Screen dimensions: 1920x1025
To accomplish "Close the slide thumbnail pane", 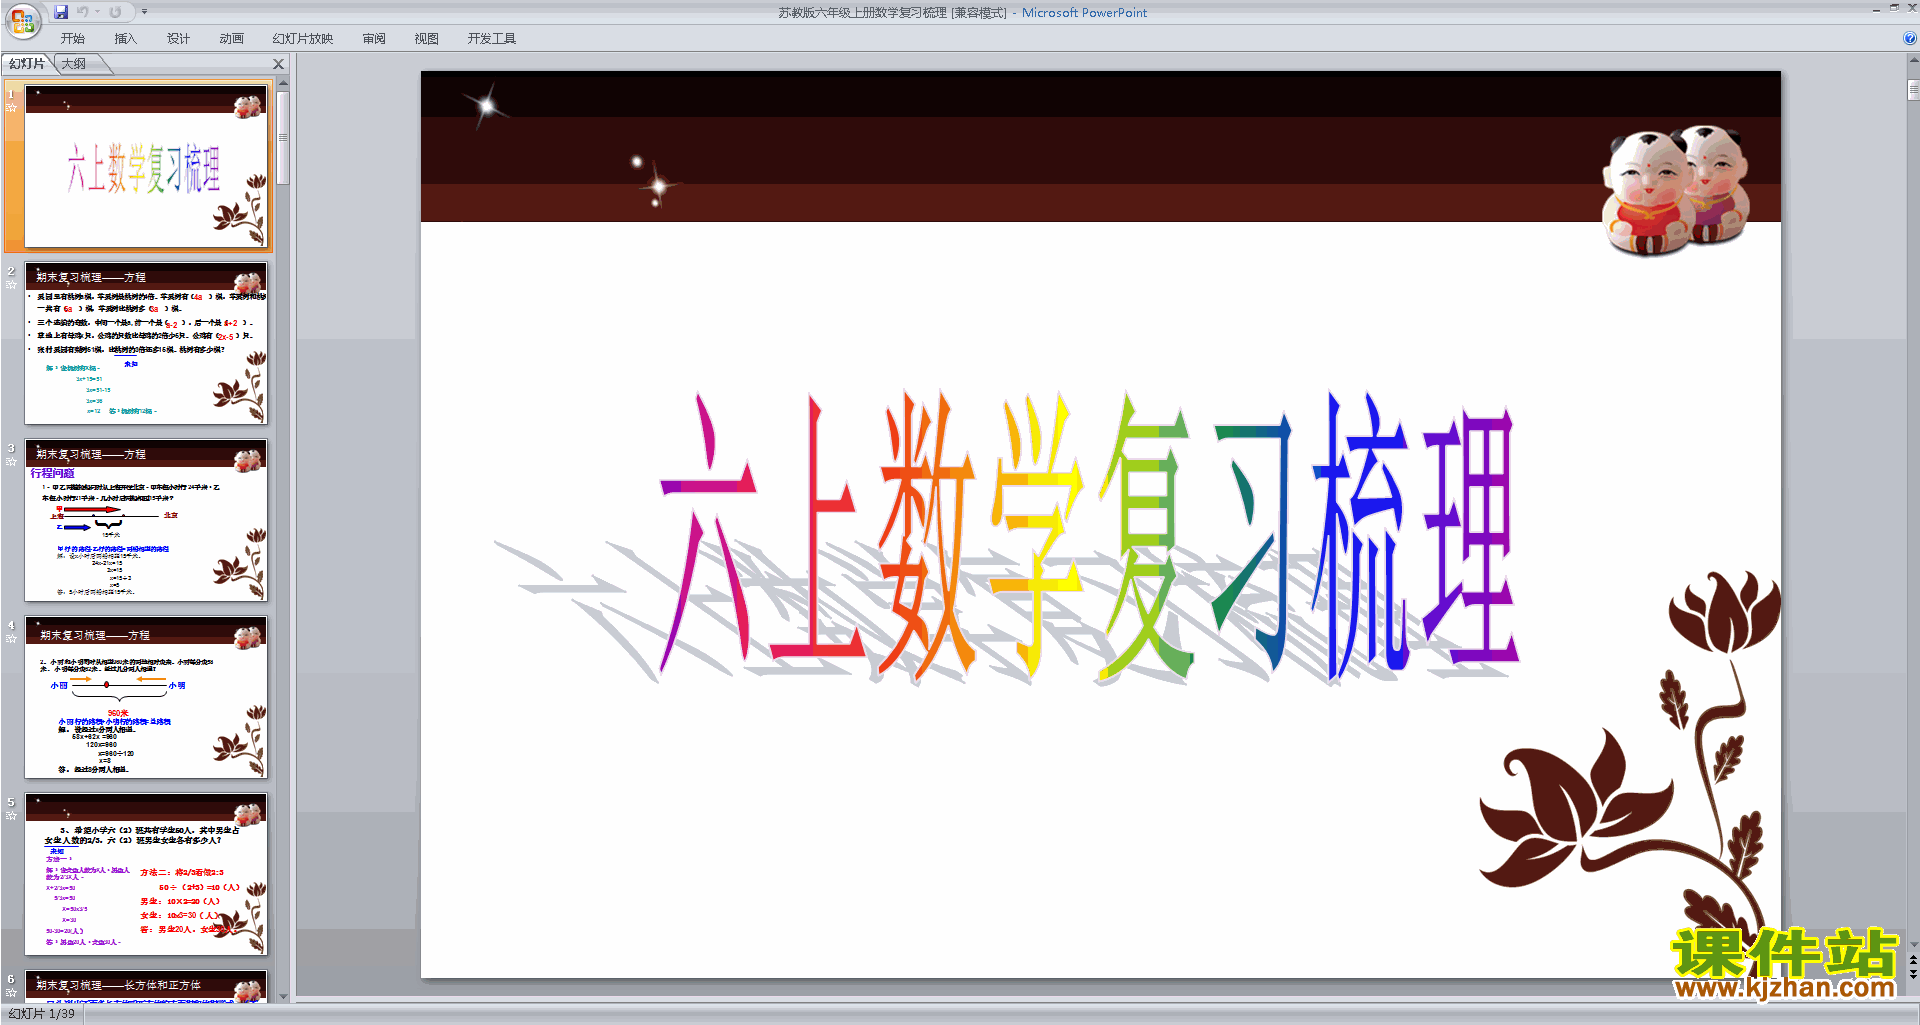I will click(x=279, y=64).
